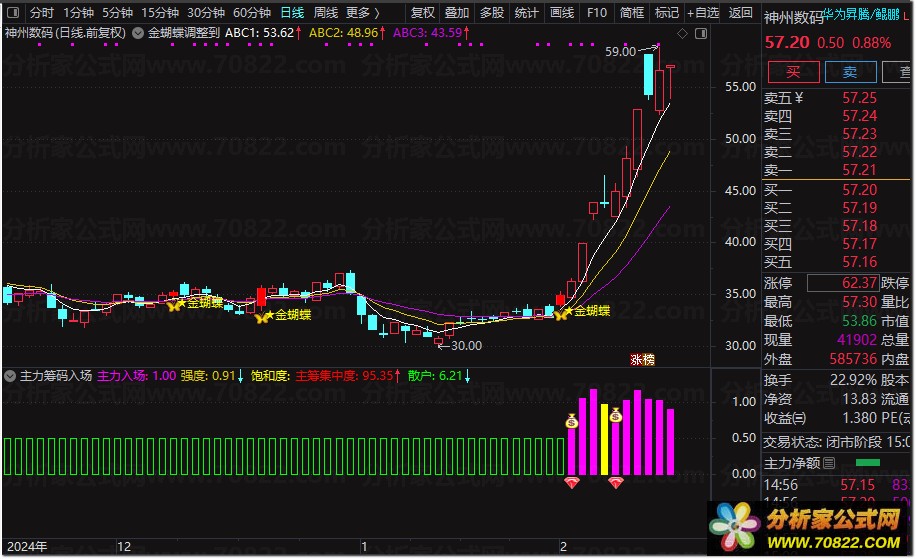The width and height of the screenshot is (917, 559).
Task: Click the first 金蝴蝶 butterfly marker in December
Action: click(x=174, y=305)
